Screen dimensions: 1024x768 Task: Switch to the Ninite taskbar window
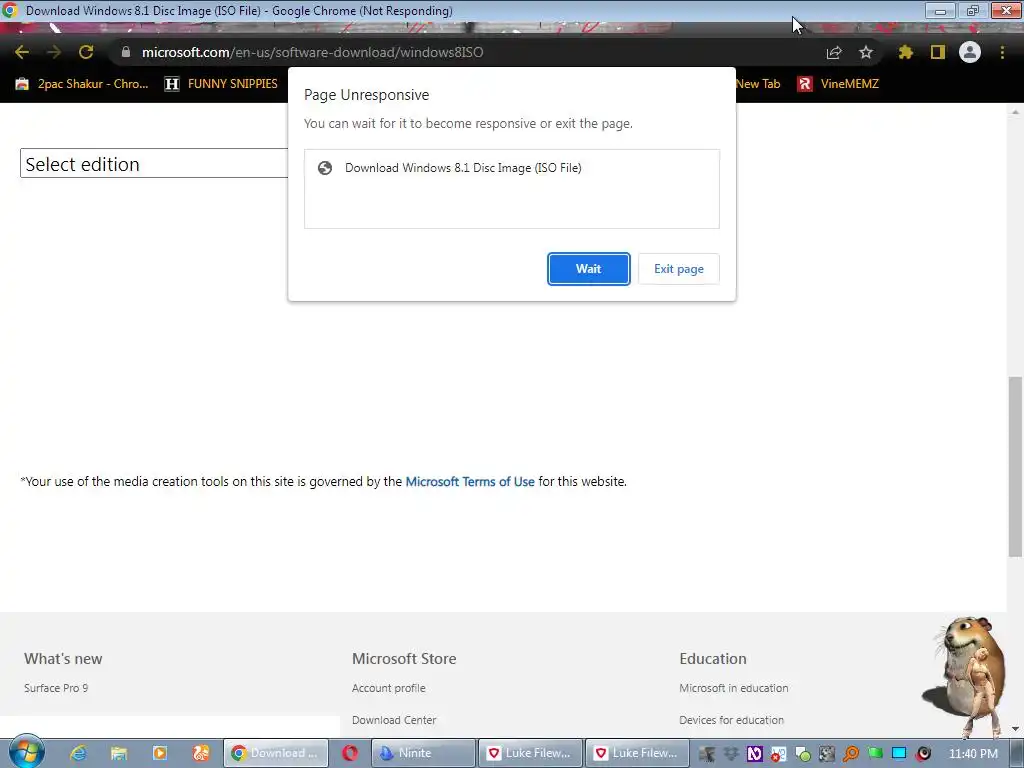tap(423, 753)
